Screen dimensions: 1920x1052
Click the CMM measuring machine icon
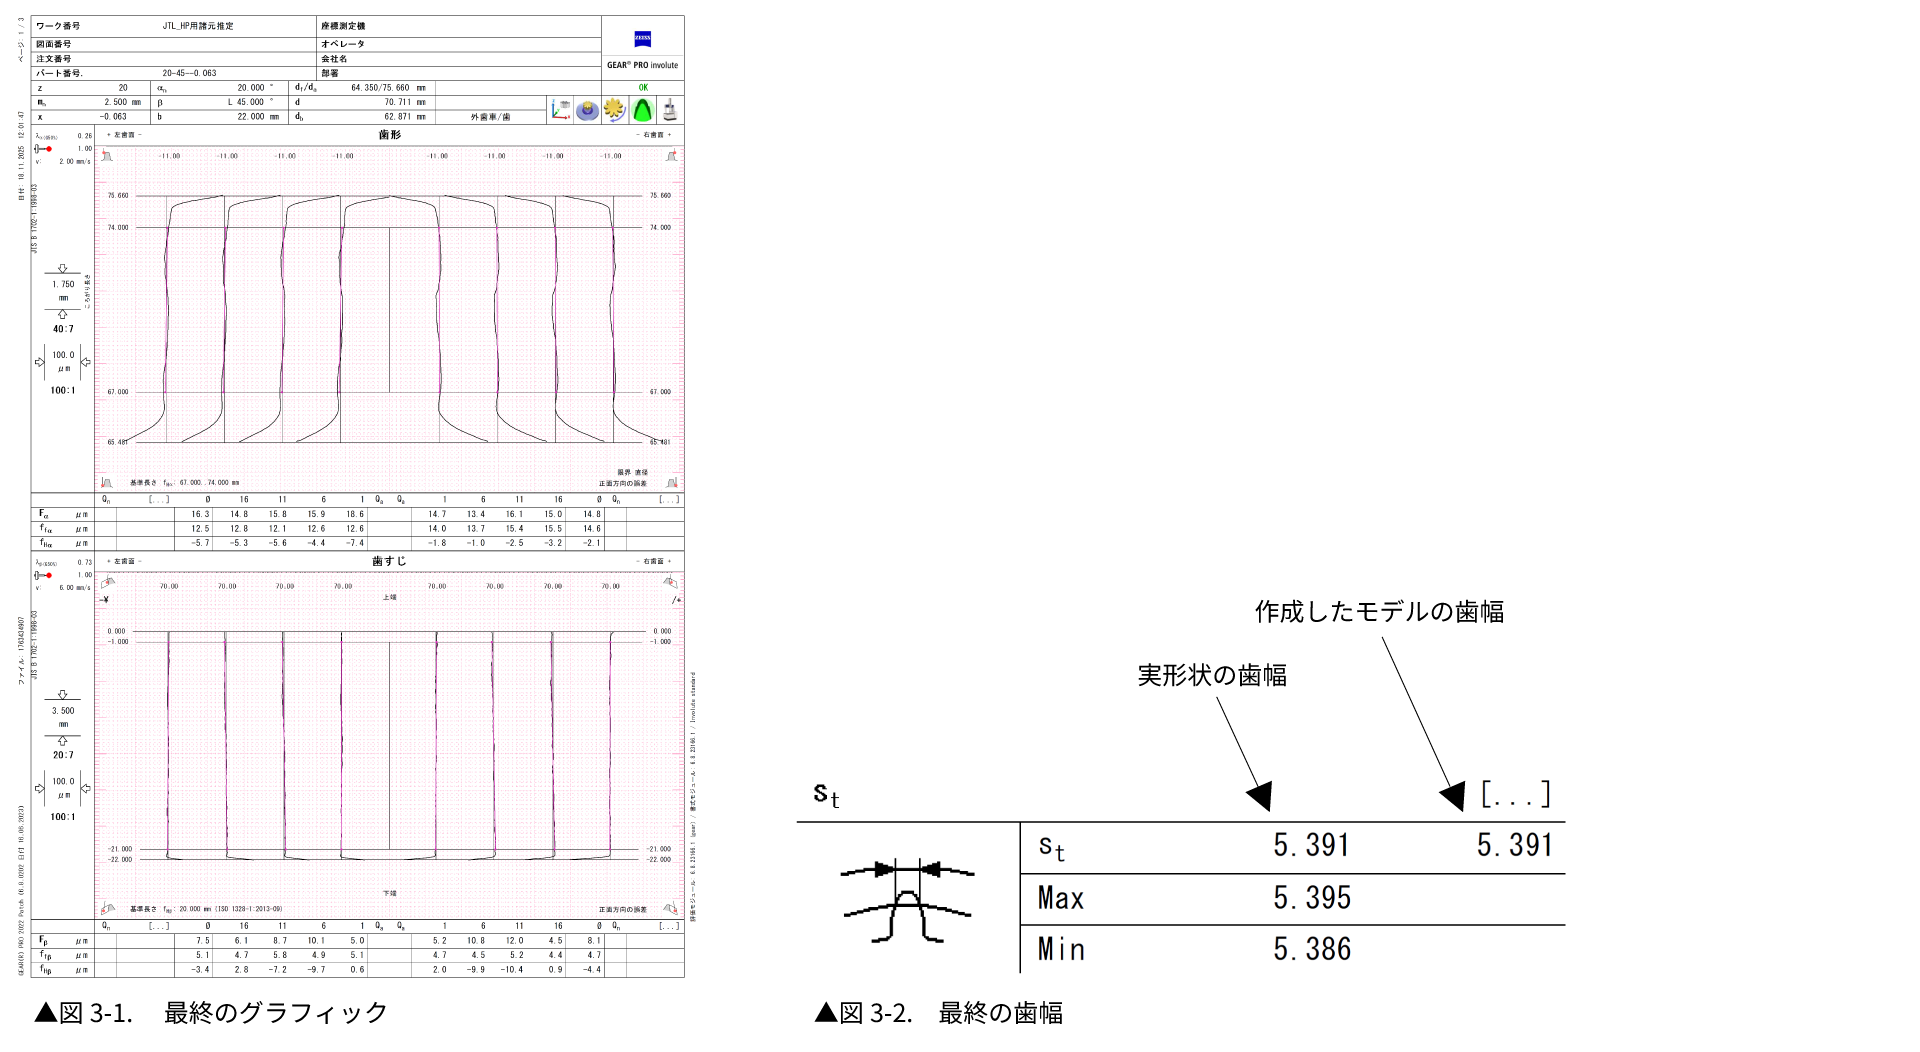coord(668,110)
